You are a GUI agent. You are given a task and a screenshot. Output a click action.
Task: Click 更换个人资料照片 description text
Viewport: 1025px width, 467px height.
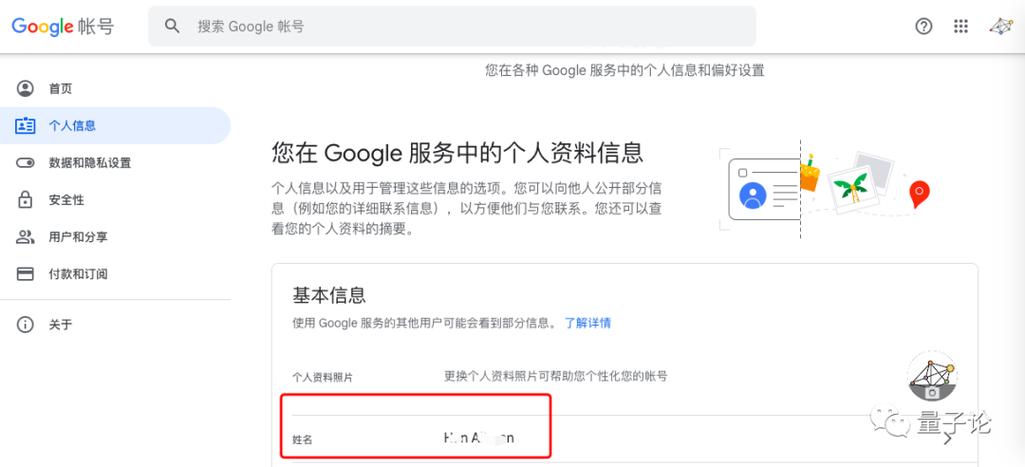coord(556,376)
